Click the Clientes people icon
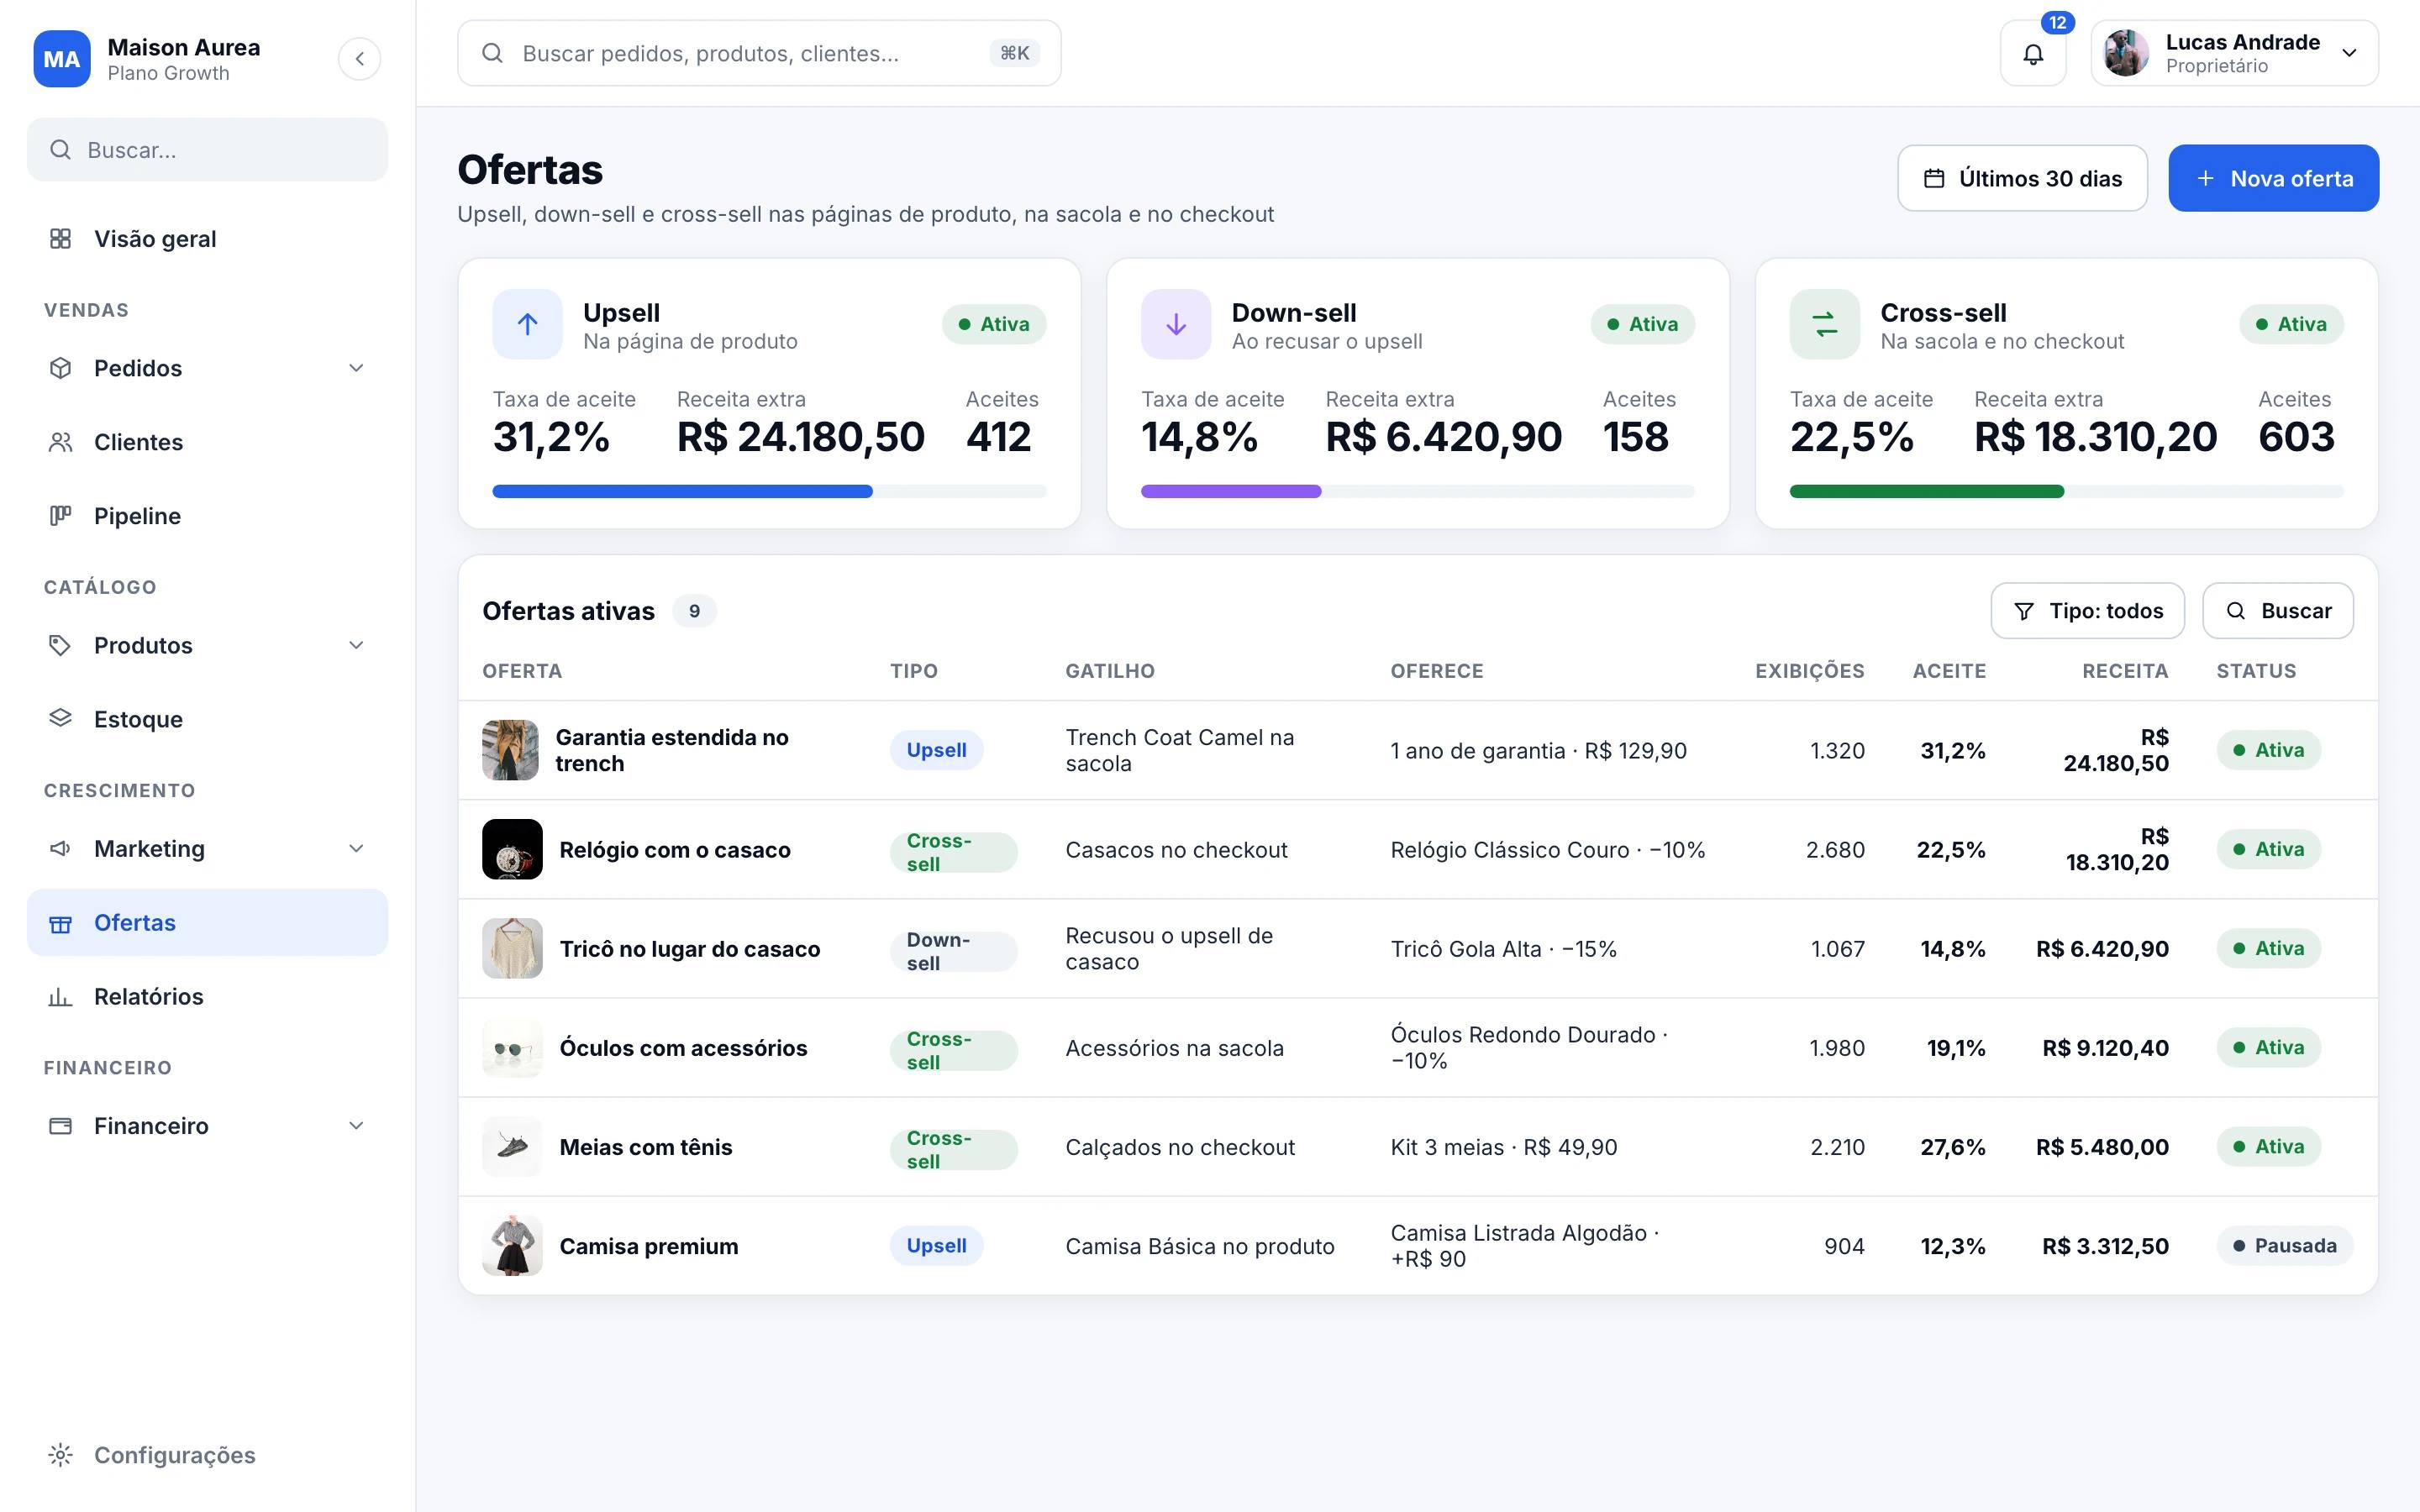2420x1512 pixels. point(61,442)
